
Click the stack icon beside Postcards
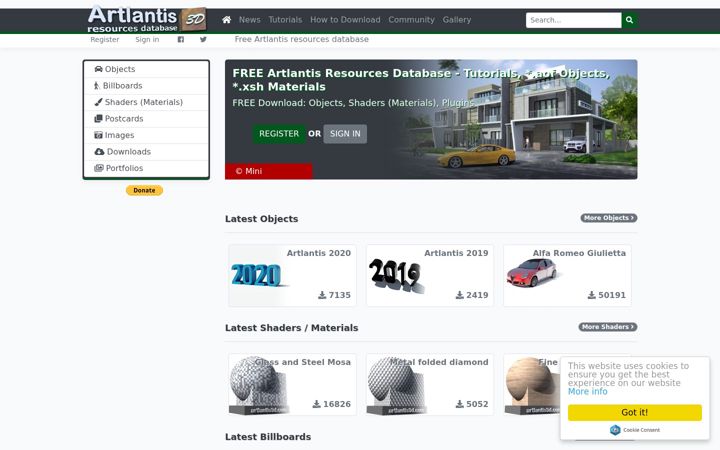(x=98, y=118)
